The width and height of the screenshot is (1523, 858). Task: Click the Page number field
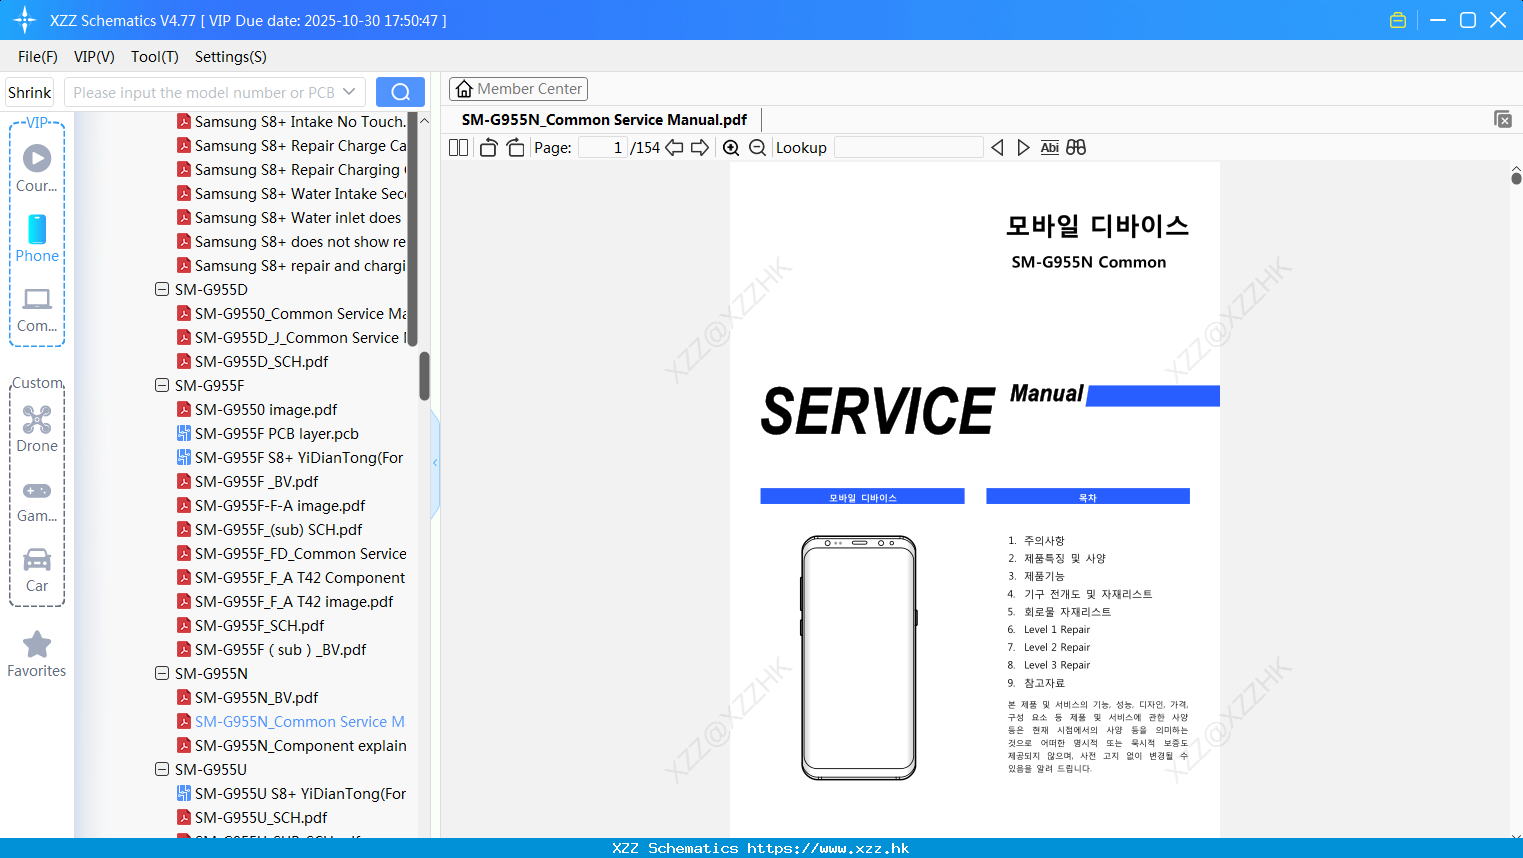tap(603, 147)
